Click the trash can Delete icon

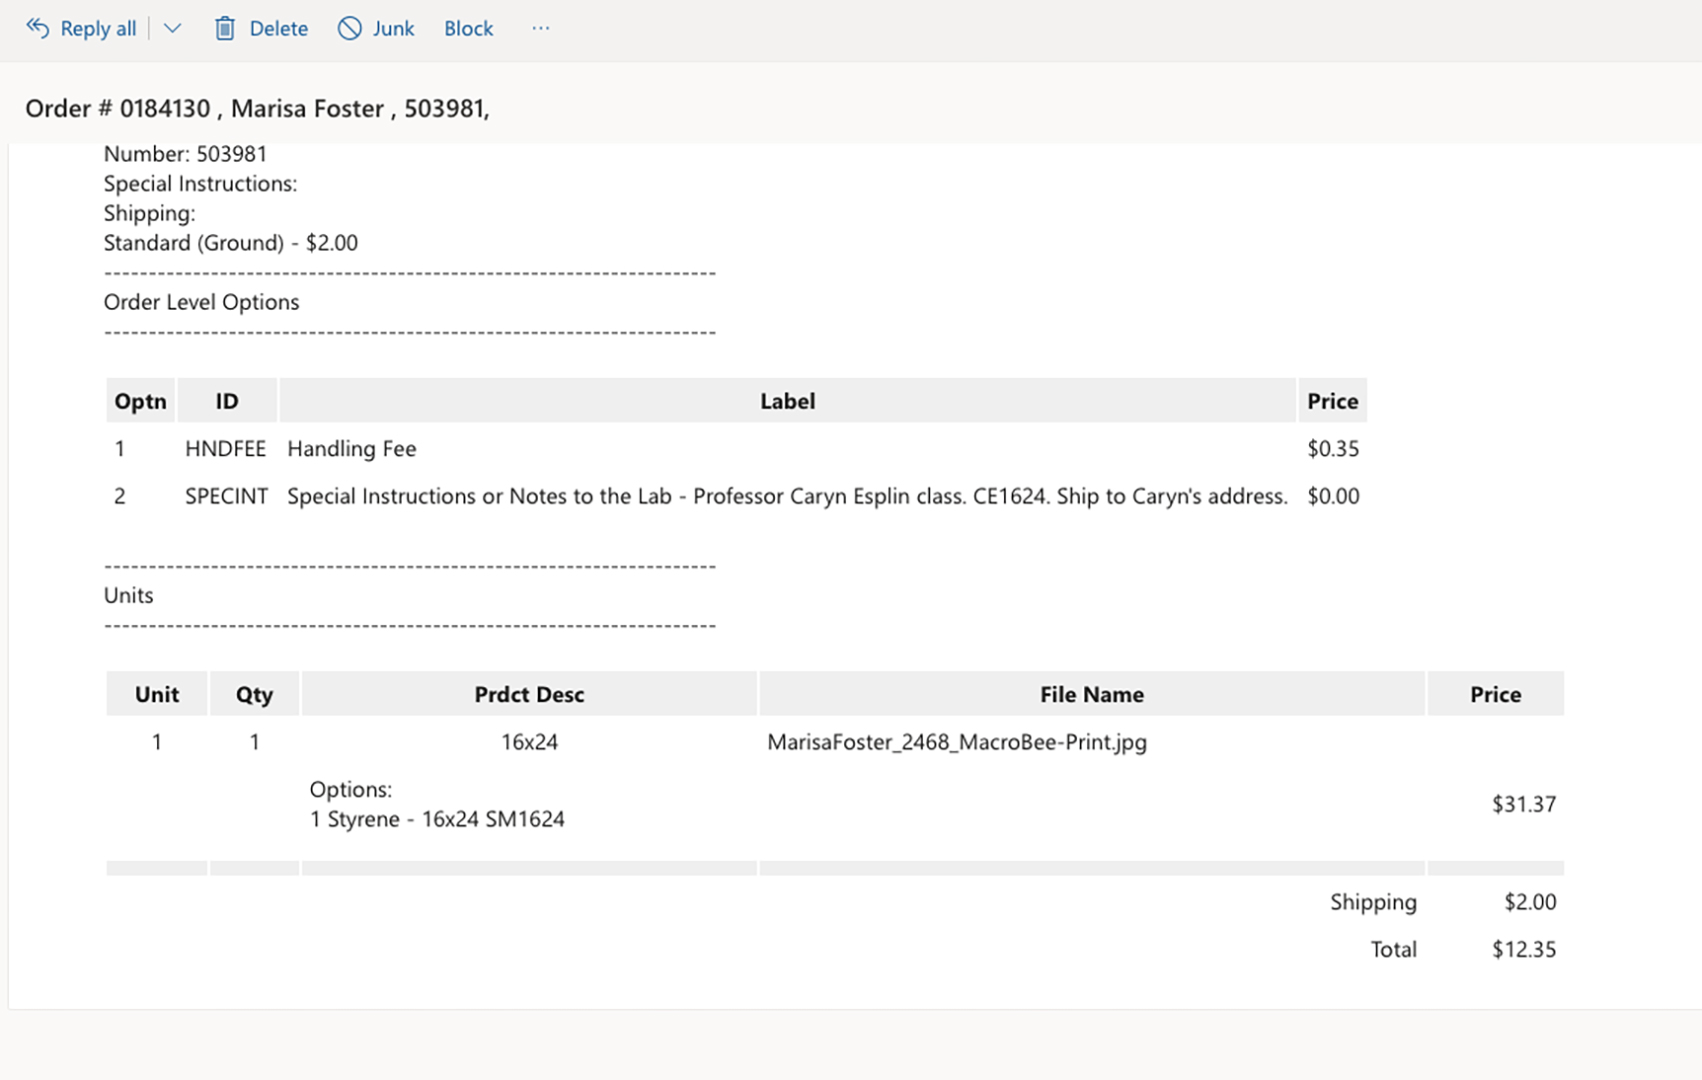[225, 28]
